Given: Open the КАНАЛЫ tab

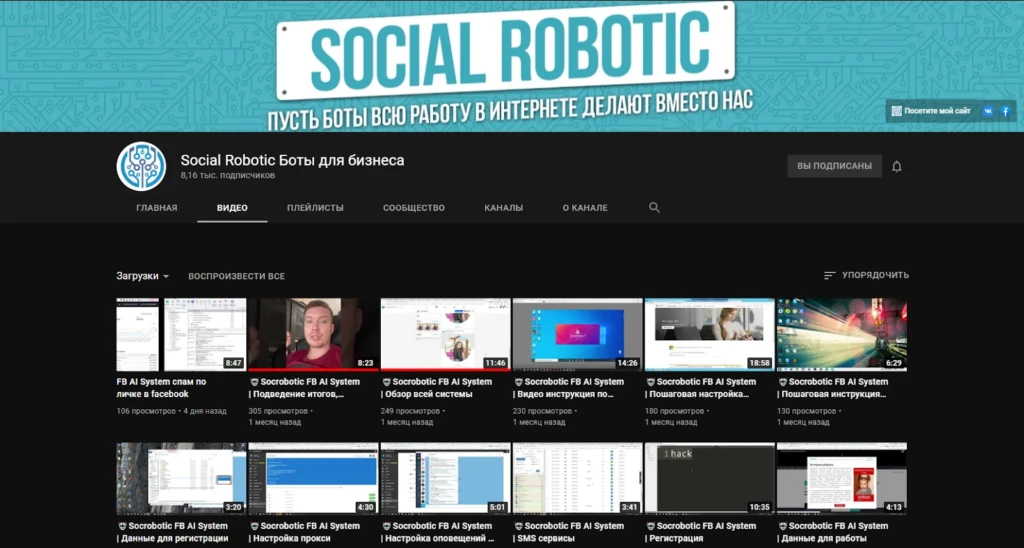Looking at the screenshot, I should pos(504,208).
